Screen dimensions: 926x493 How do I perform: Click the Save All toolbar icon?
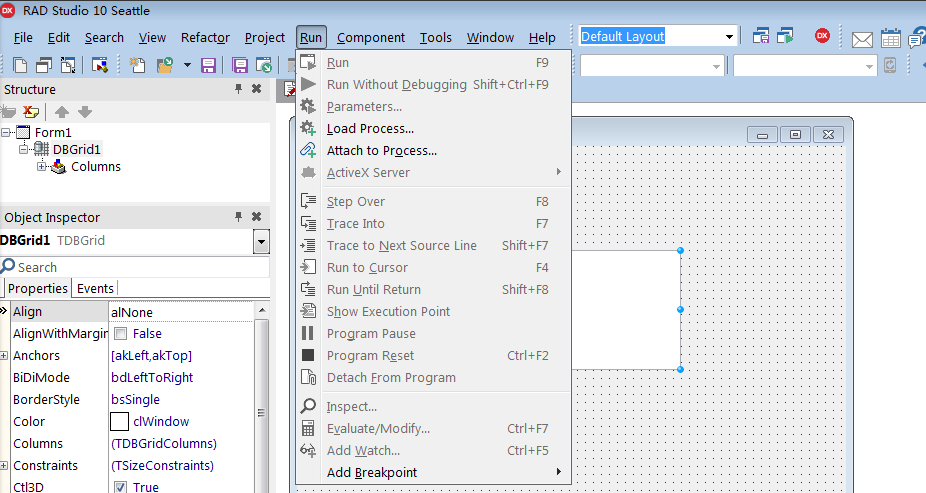240,65
